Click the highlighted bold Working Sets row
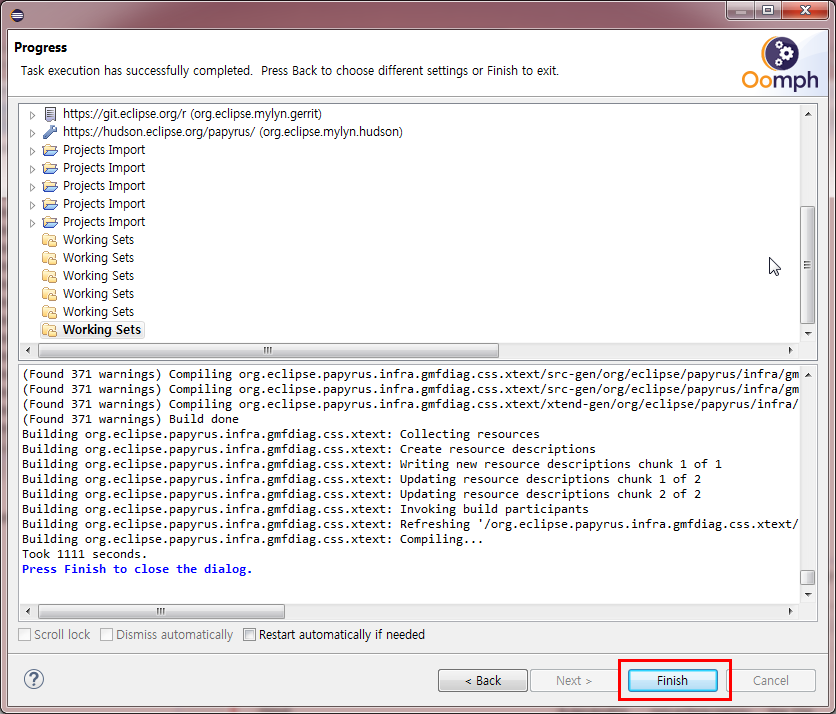 92,330
